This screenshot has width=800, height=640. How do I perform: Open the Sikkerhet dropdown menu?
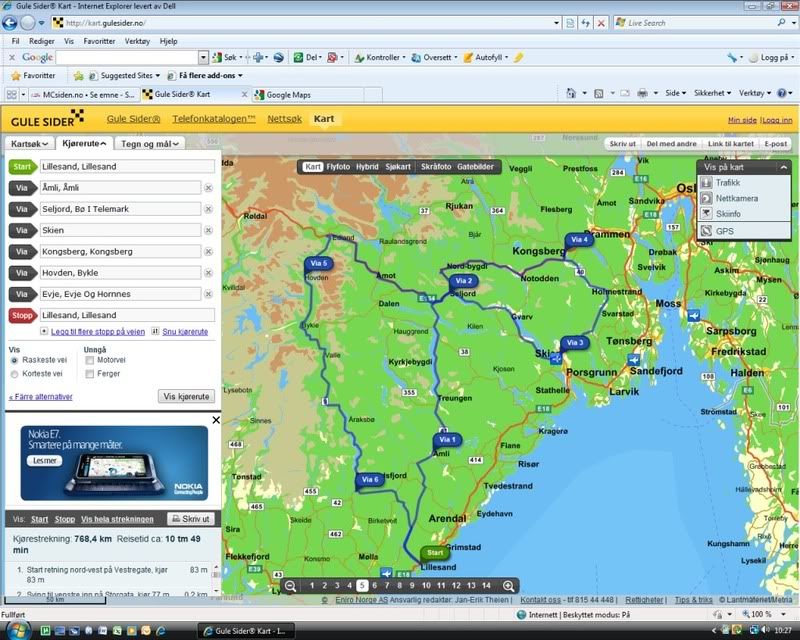click(x=712, y=93)
